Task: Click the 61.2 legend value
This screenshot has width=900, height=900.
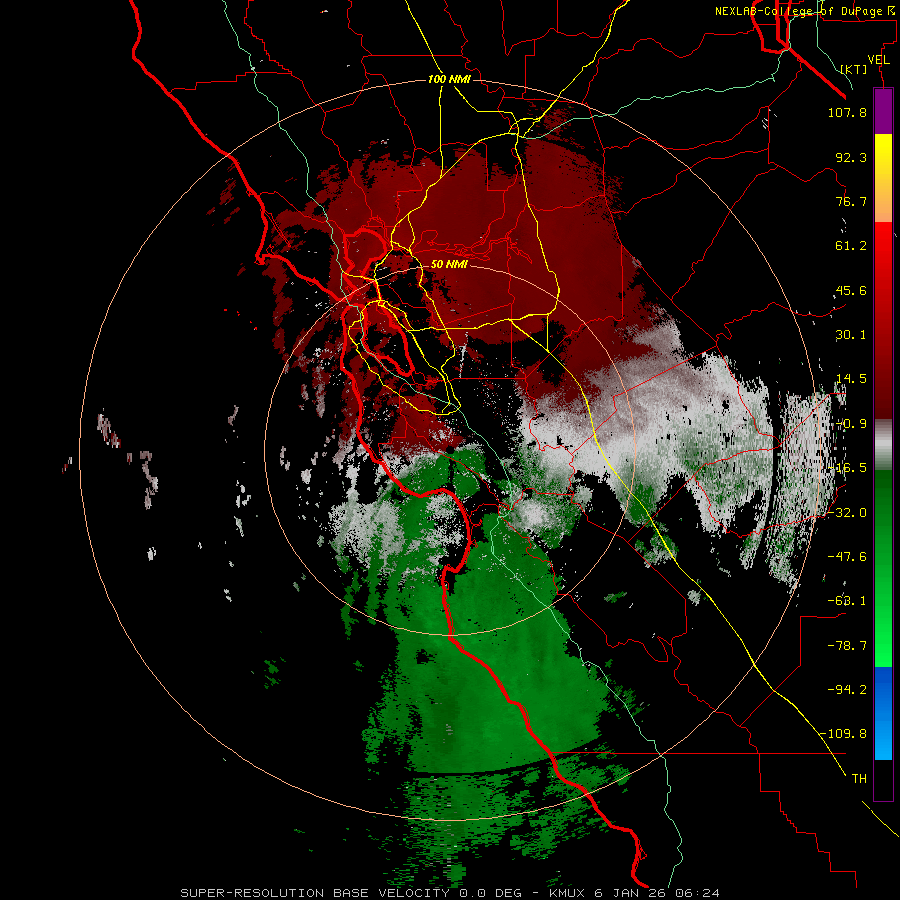Action: coord(851,246)
